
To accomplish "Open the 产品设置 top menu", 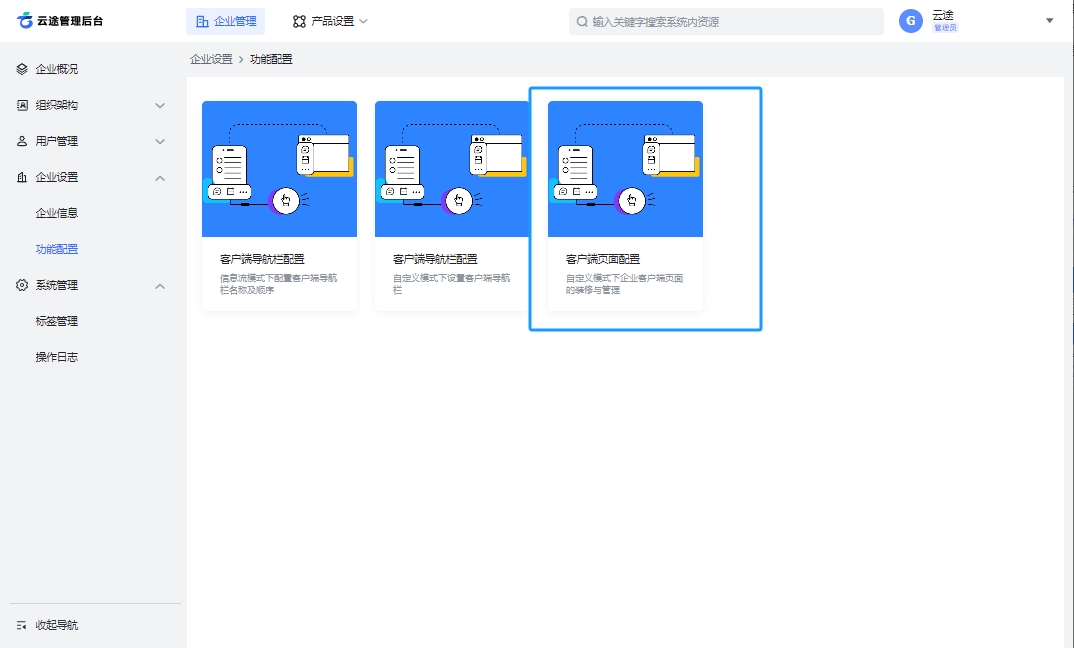I will pos(330,22).
